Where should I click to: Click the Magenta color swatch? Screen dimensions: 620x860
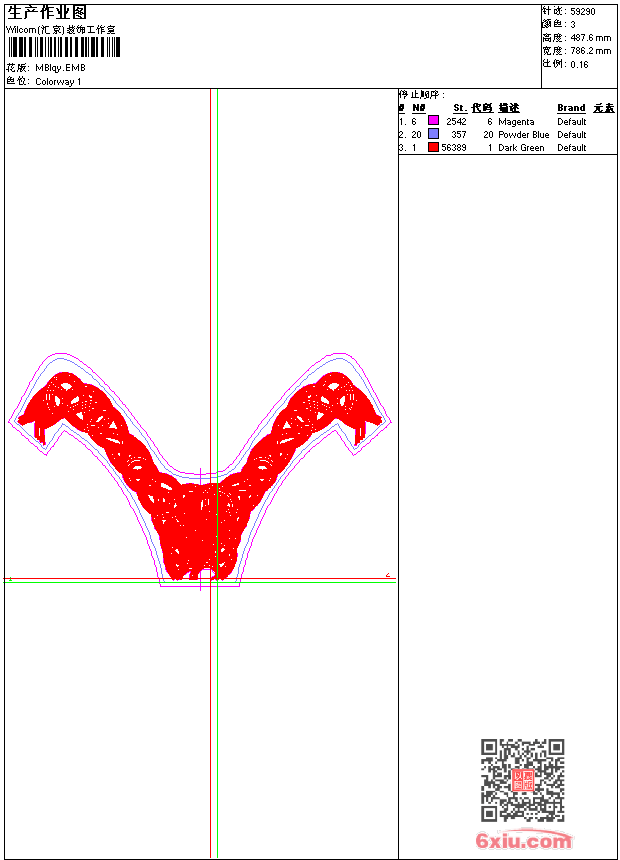pyautogui.click(x=433, y=121)
